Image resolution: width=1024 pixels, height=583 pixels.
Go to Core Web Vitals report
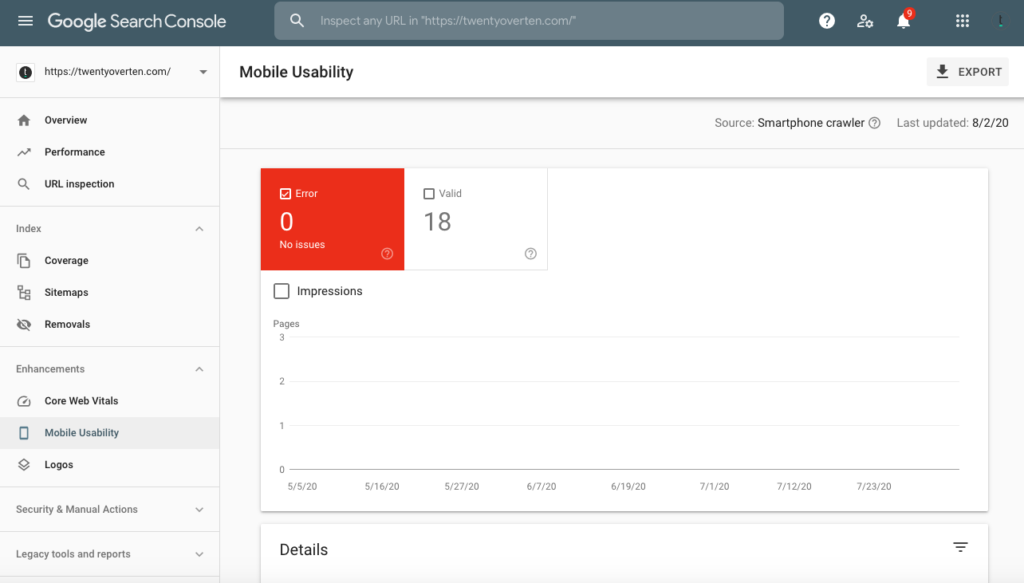click(x=81, y=401)
